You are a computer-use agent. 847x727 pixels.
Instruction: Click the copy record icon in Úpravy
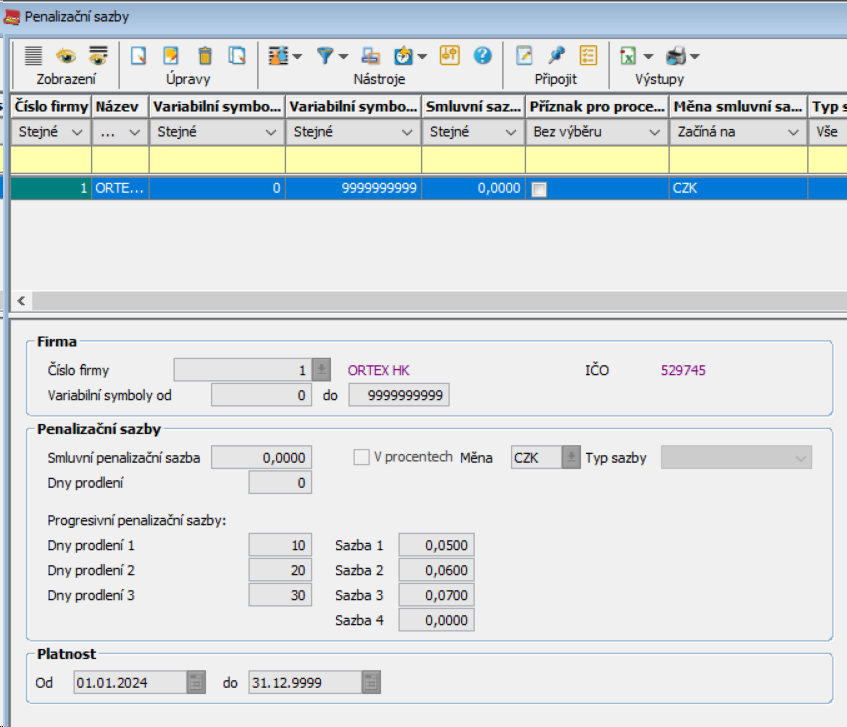coord(237,56)
